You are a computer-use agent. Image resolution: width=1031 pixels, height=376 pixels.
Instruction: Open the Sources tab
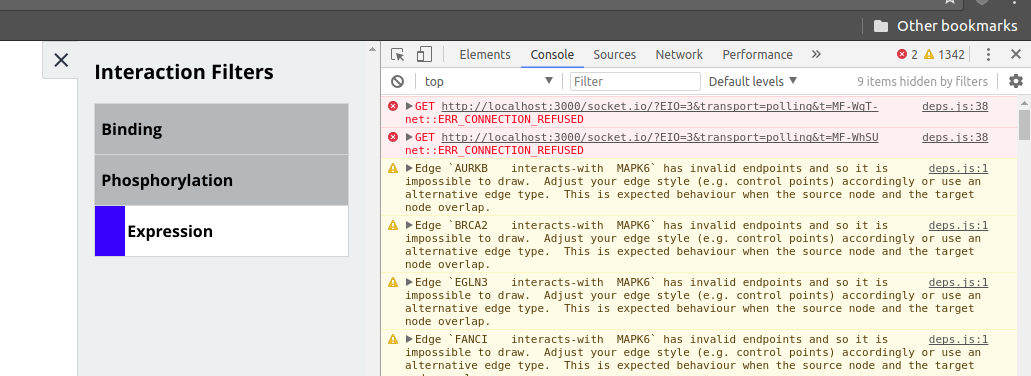[614, 55]
